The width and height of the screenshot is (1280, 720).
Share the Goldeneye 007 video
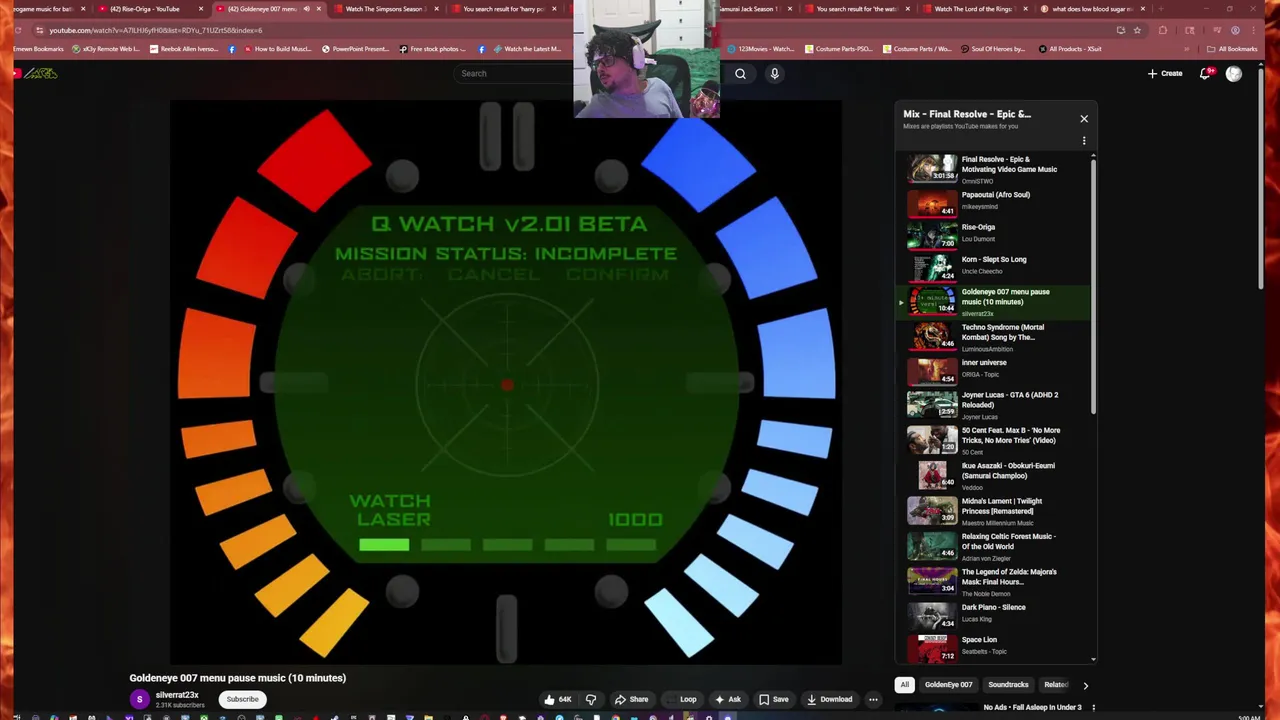point(631,700)
